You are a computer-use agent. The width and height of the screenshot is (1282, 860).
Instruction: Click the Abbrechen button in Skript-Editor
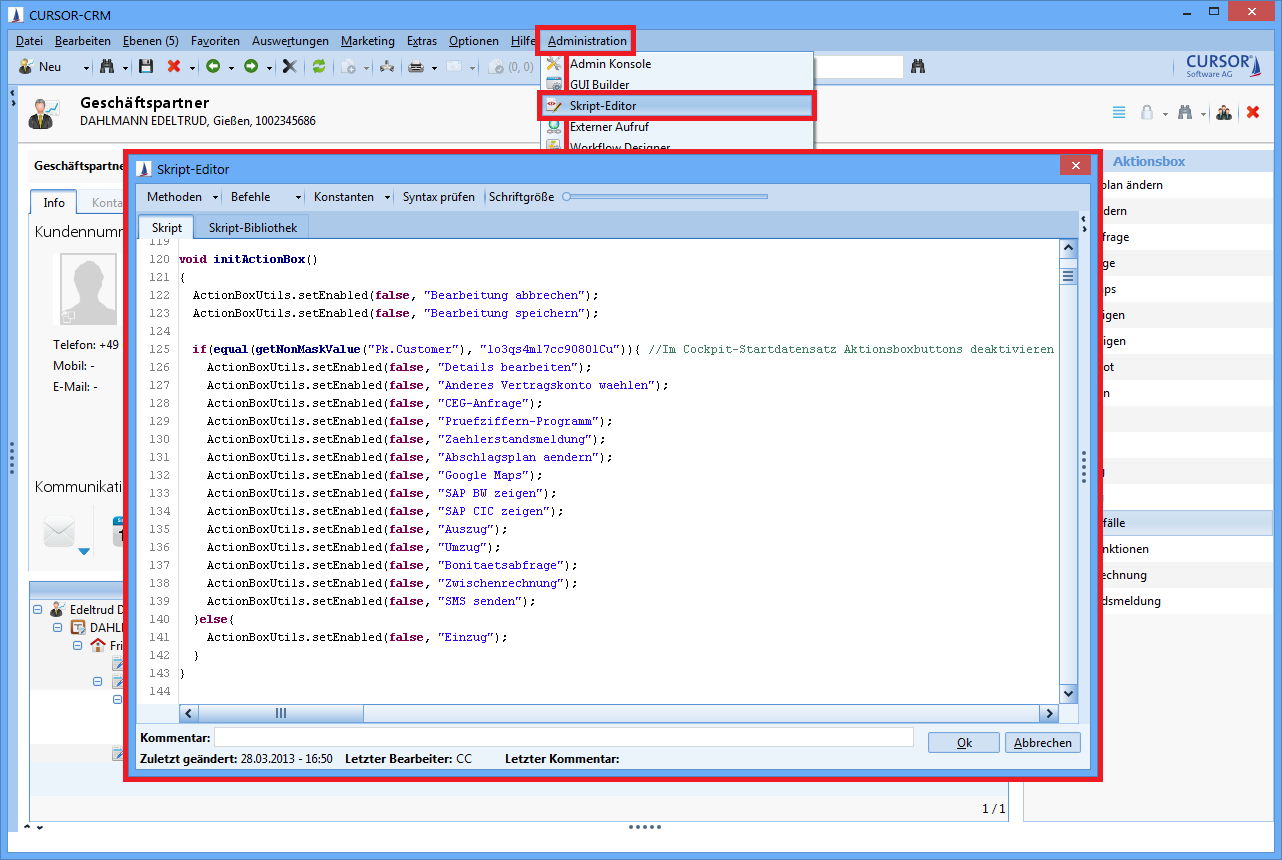pyautogui.click(x=1043, y=743)
